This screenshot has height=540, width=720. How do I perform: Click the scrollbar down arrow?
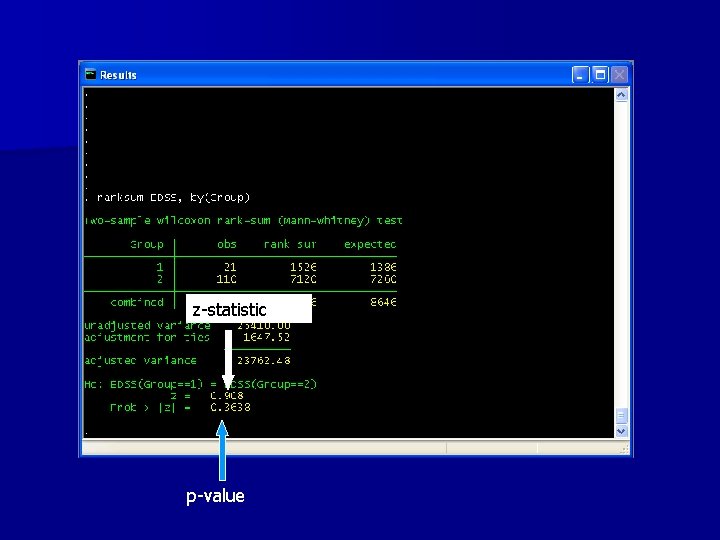point(621,431)
